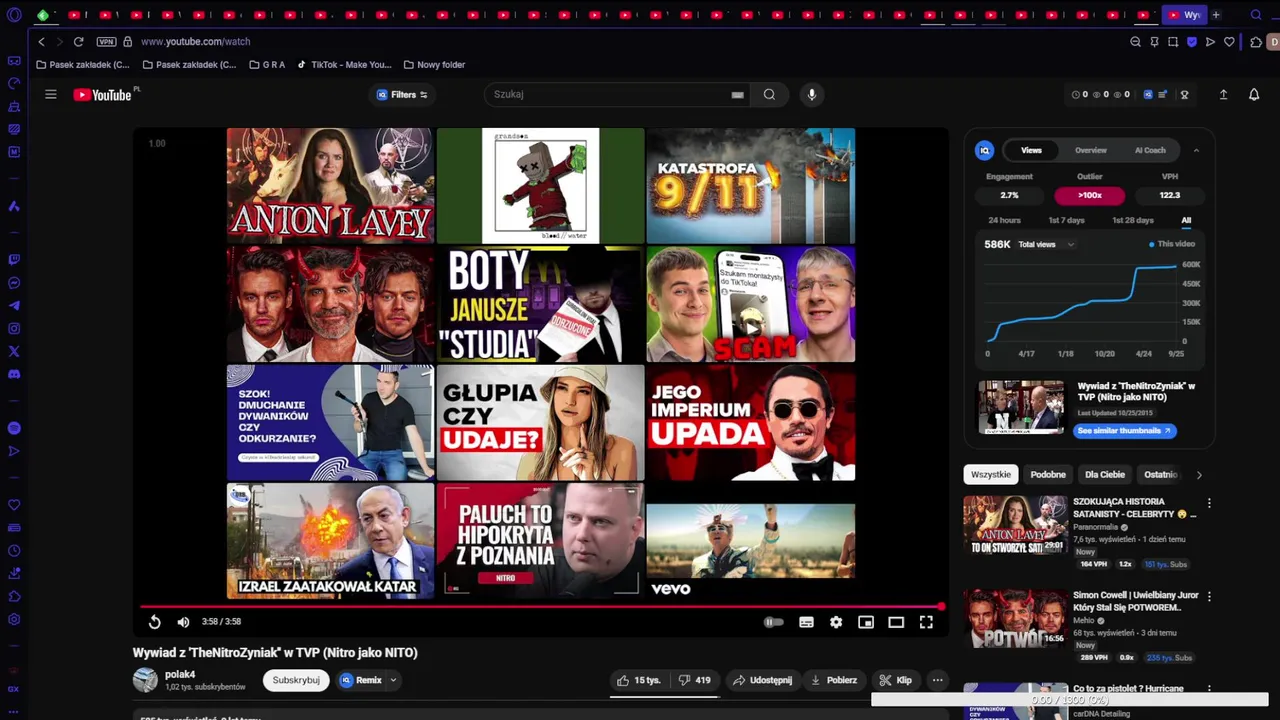The image size is (1280, 720).
Task: Open a new browser tab with plus
Action: [1216, 15]
